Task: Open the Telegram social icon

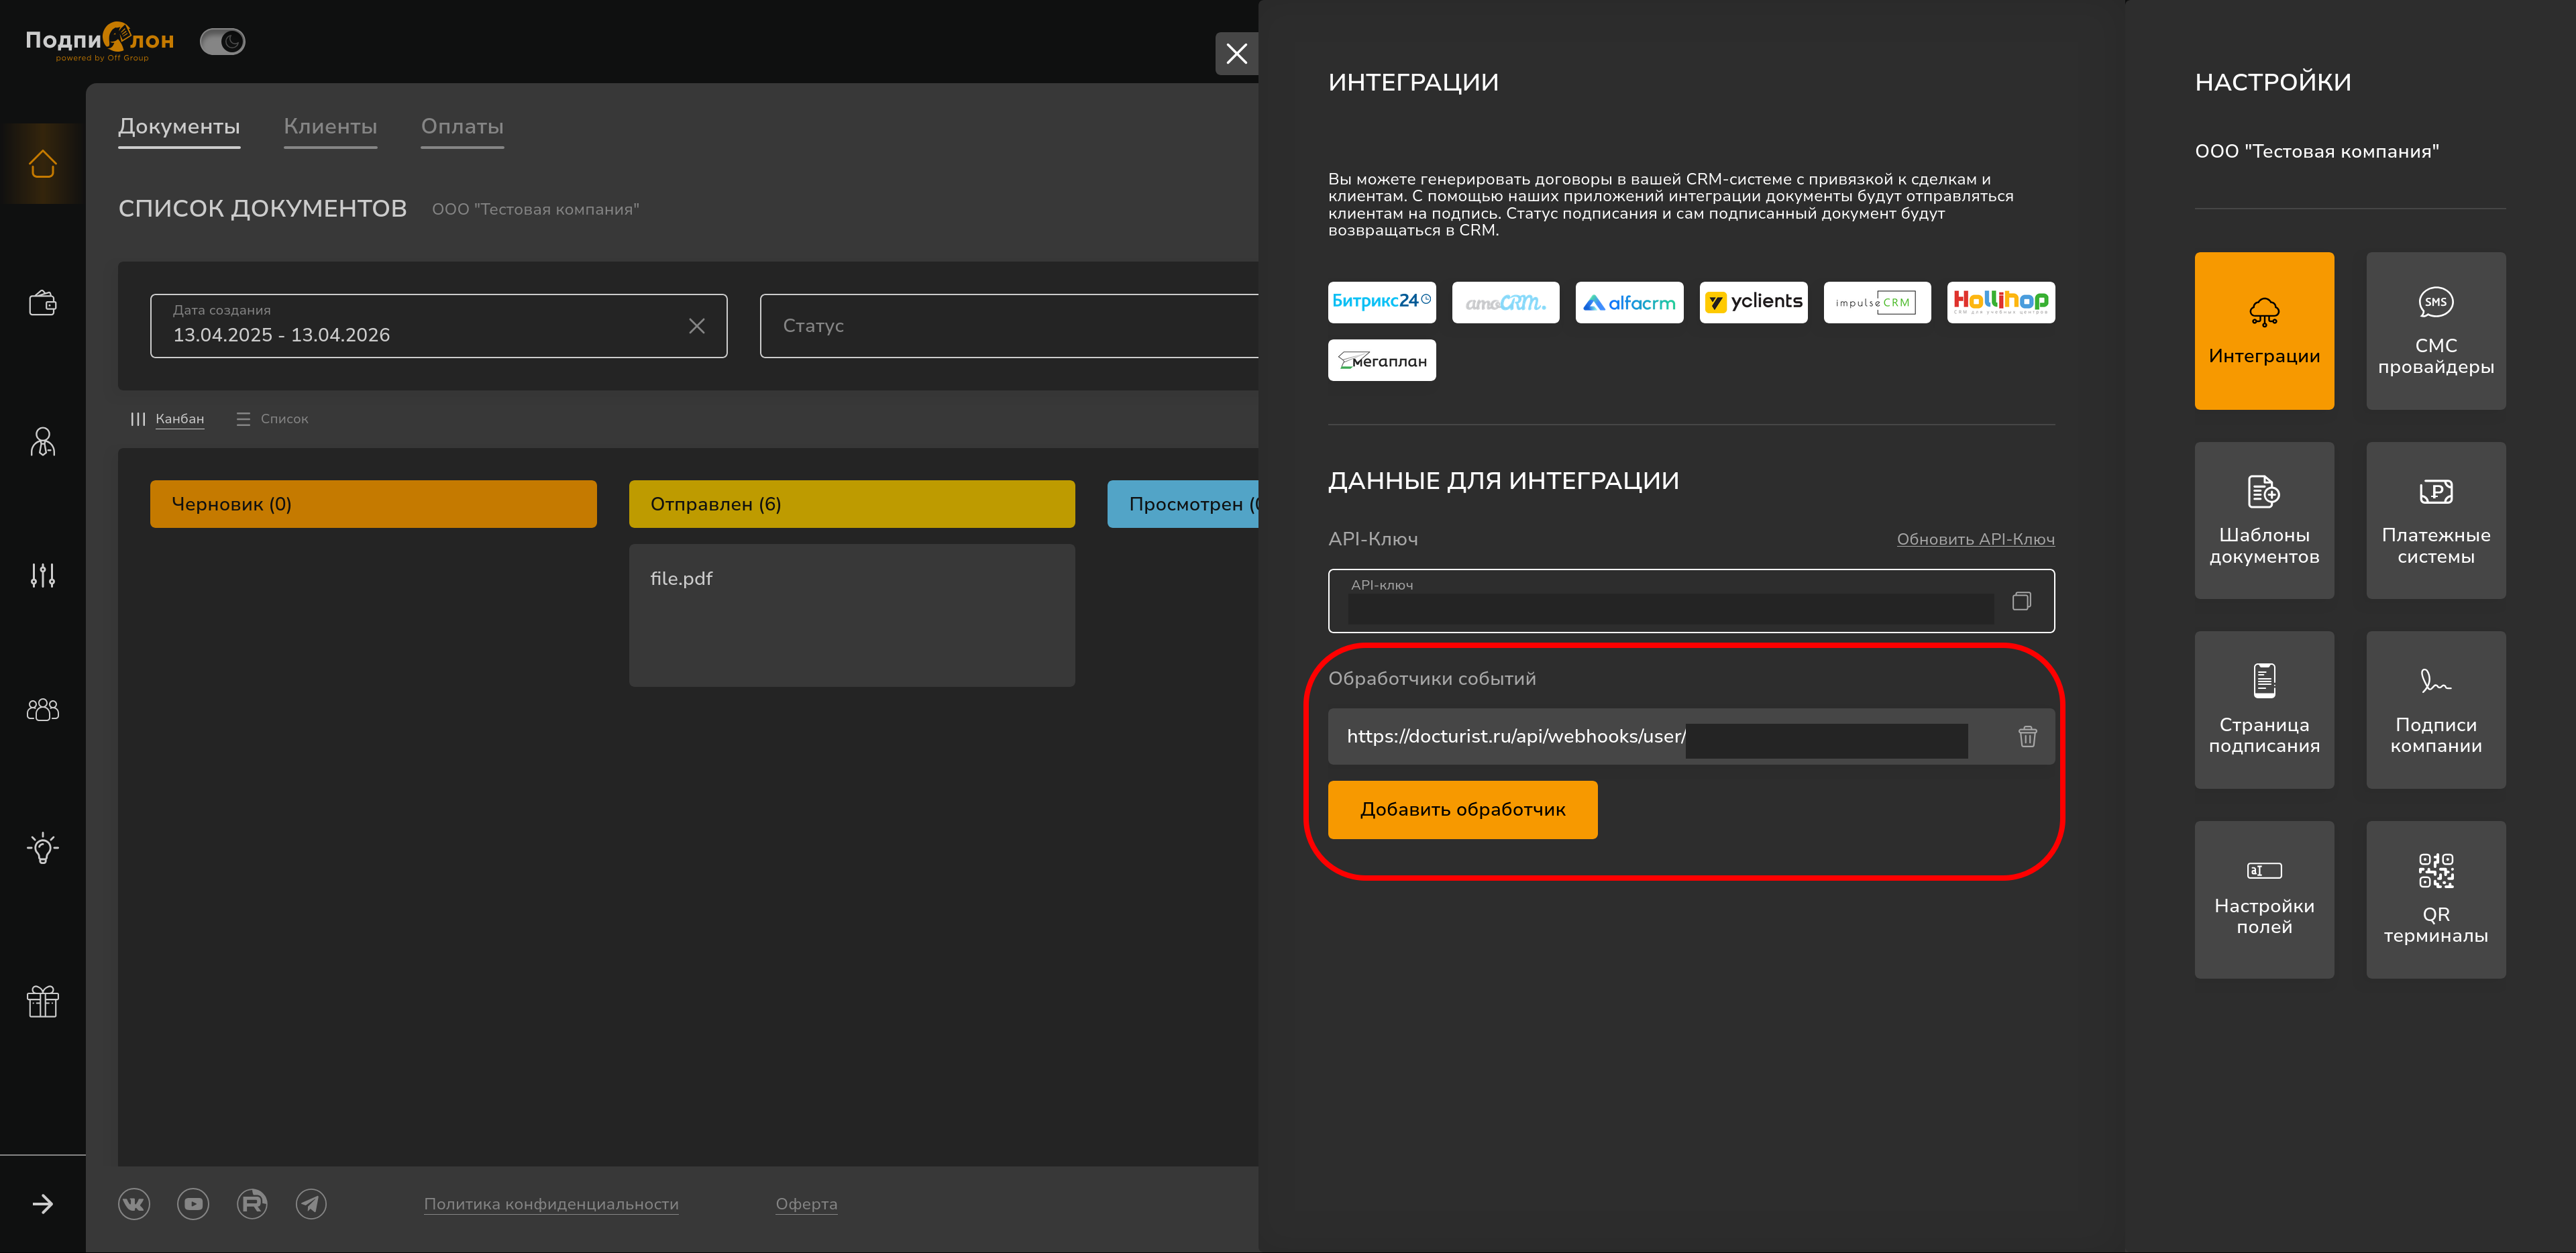Action: tap(311, 1204)
